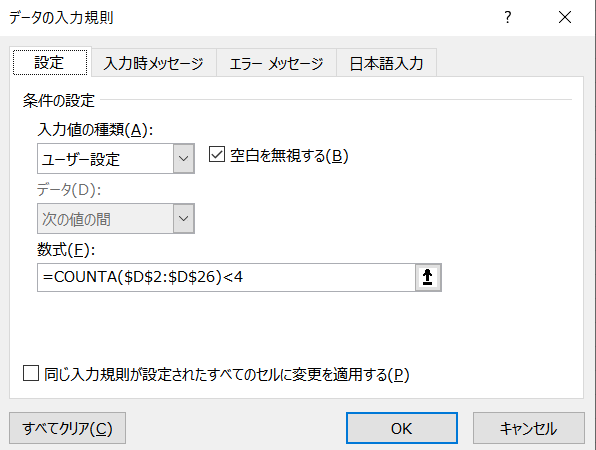This screenshot has height=450, width=596.
Task: Expand the 入力値の種類 dropdown arrow
Action: click(184, 158)
